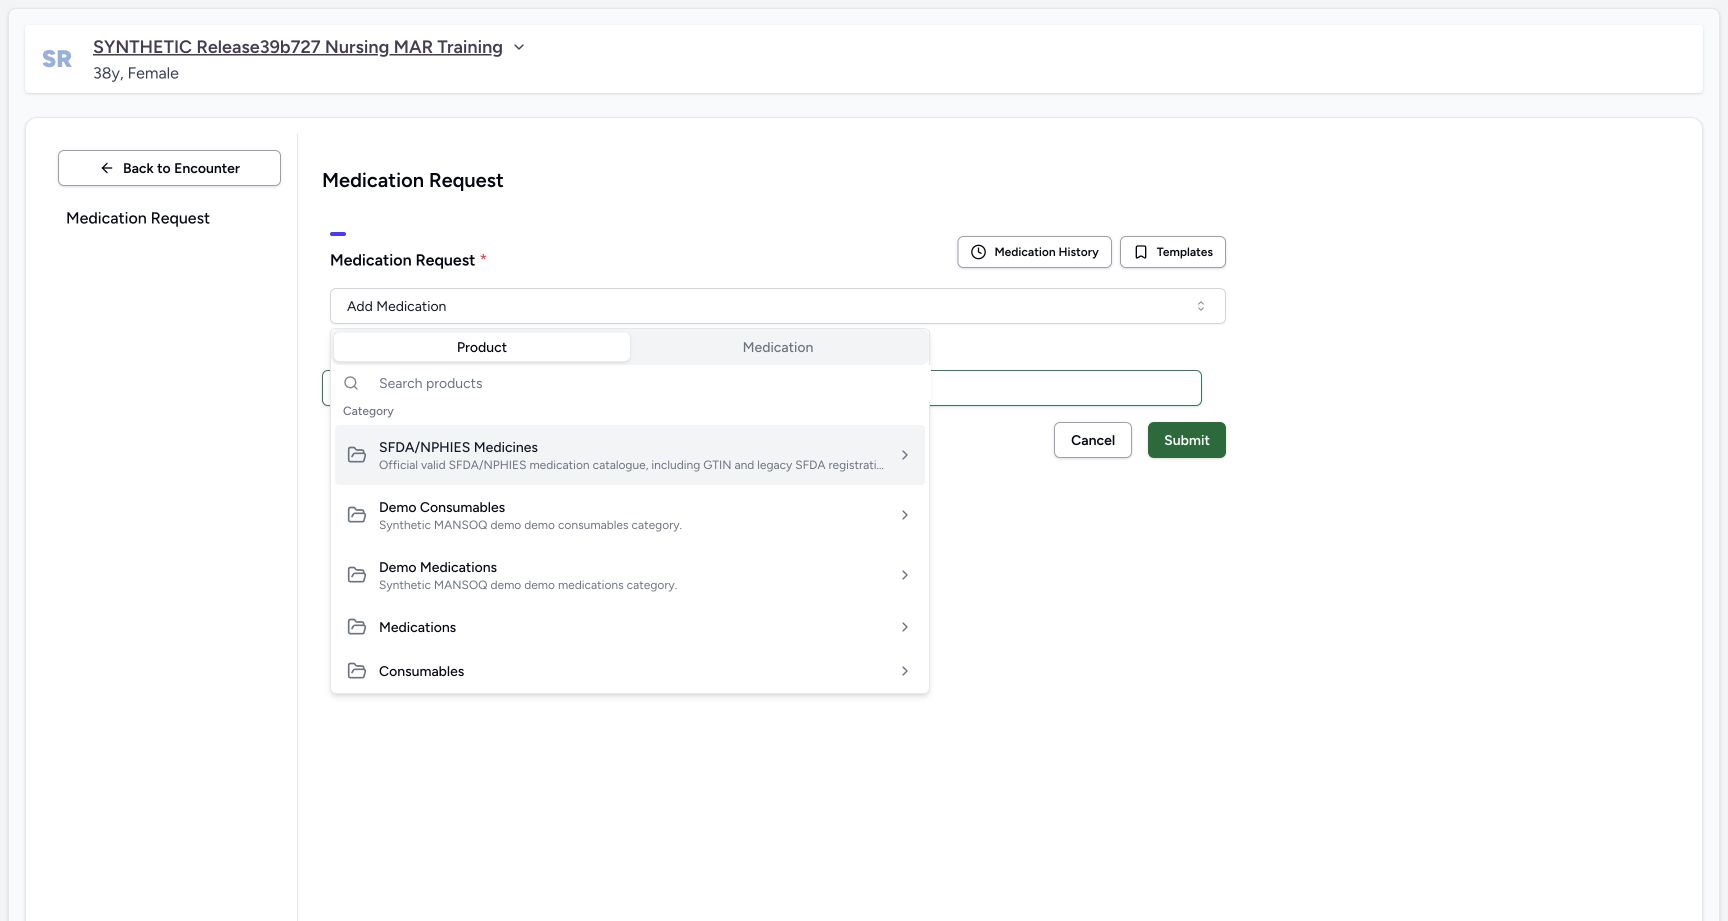Expand Medications row chevron
Viewport: 1728px width, 921px height.
coord(905,627)
